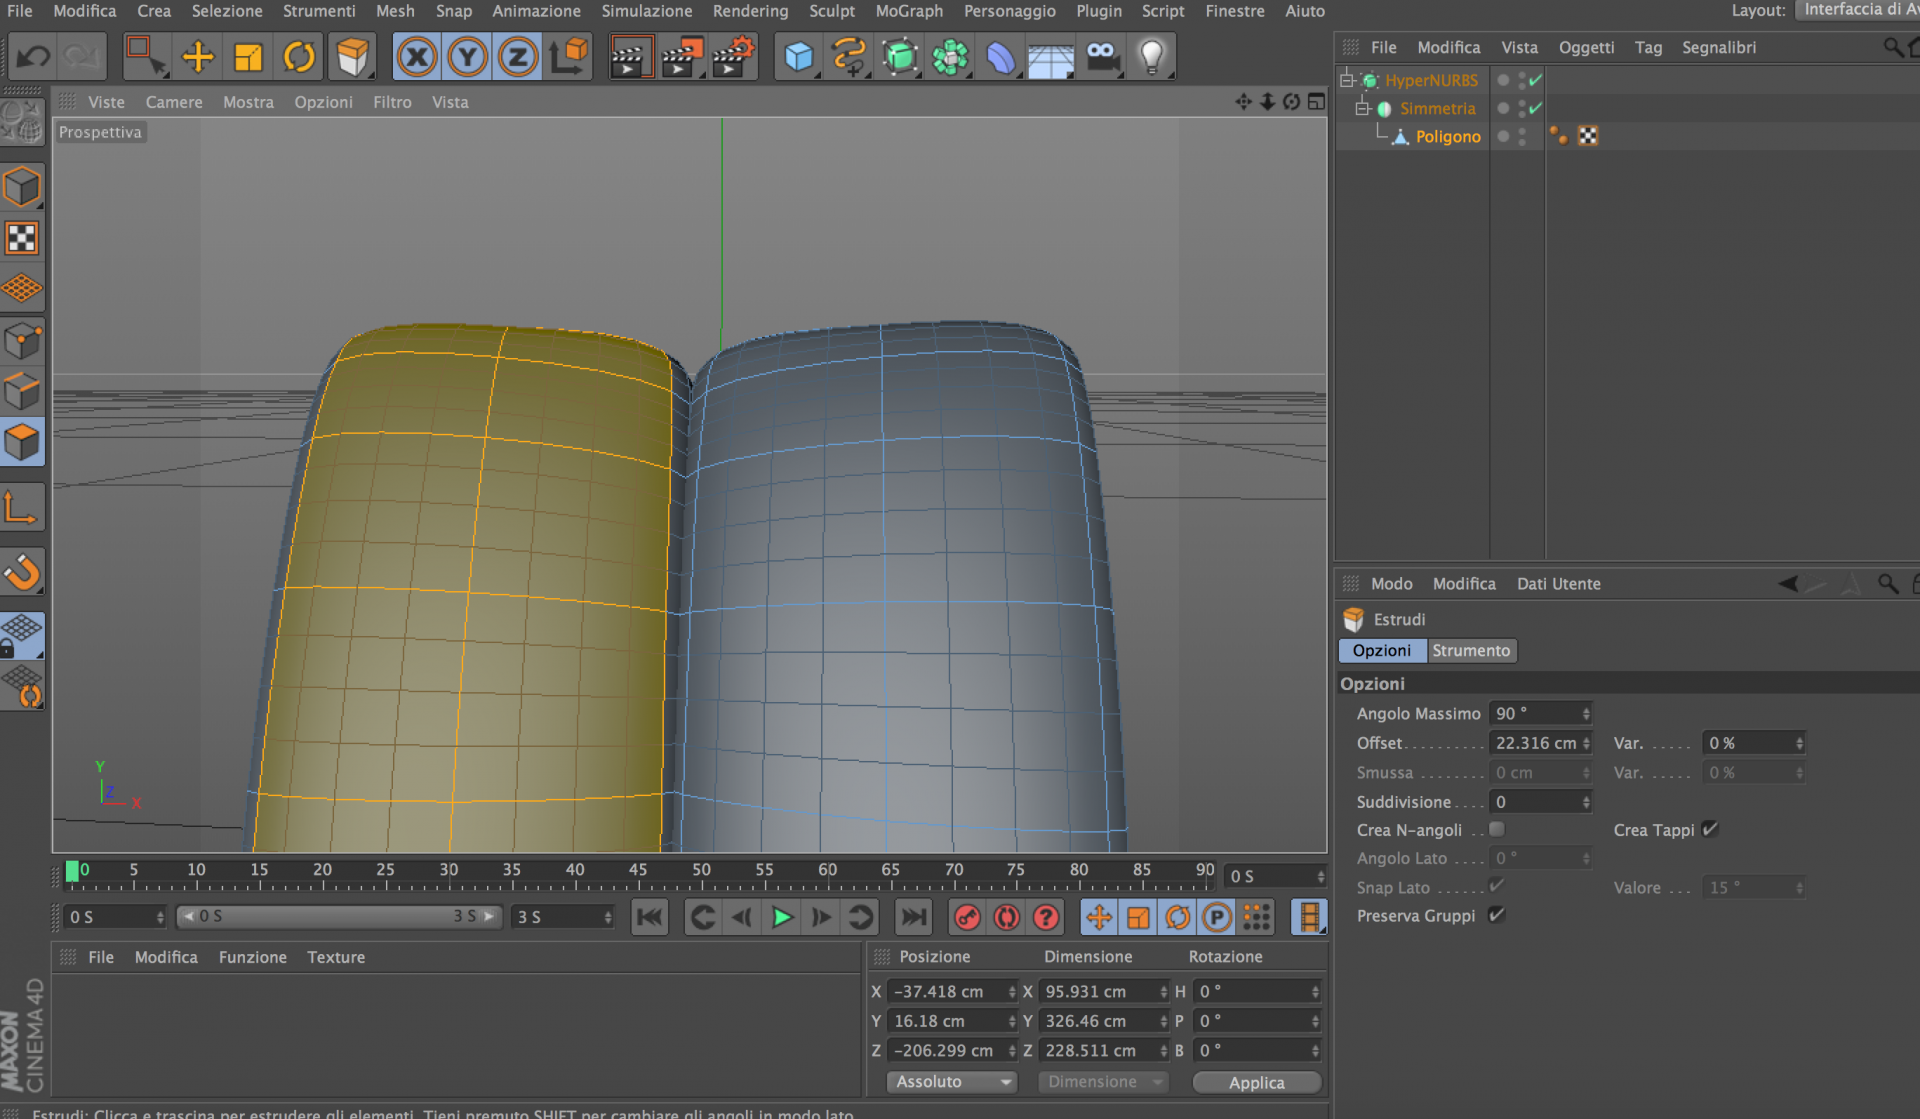1920x1119 pixels.
Task: Add a cube primitive object
Action: point(798,57)
